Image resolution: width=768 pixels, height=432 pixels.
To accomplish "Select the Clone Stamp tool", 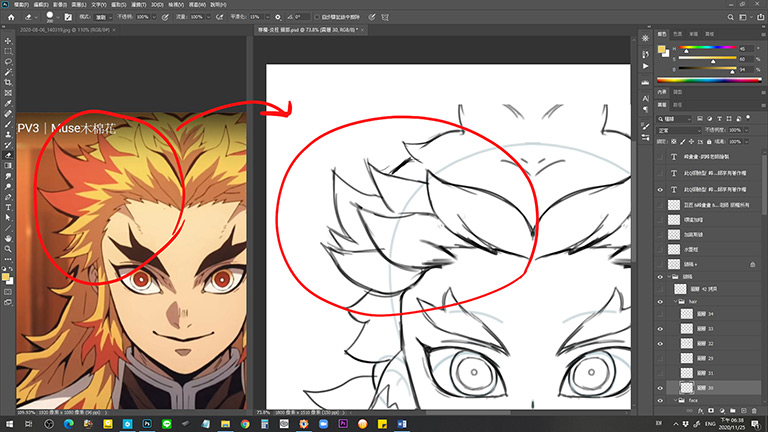I will click(x=8, y=134).
